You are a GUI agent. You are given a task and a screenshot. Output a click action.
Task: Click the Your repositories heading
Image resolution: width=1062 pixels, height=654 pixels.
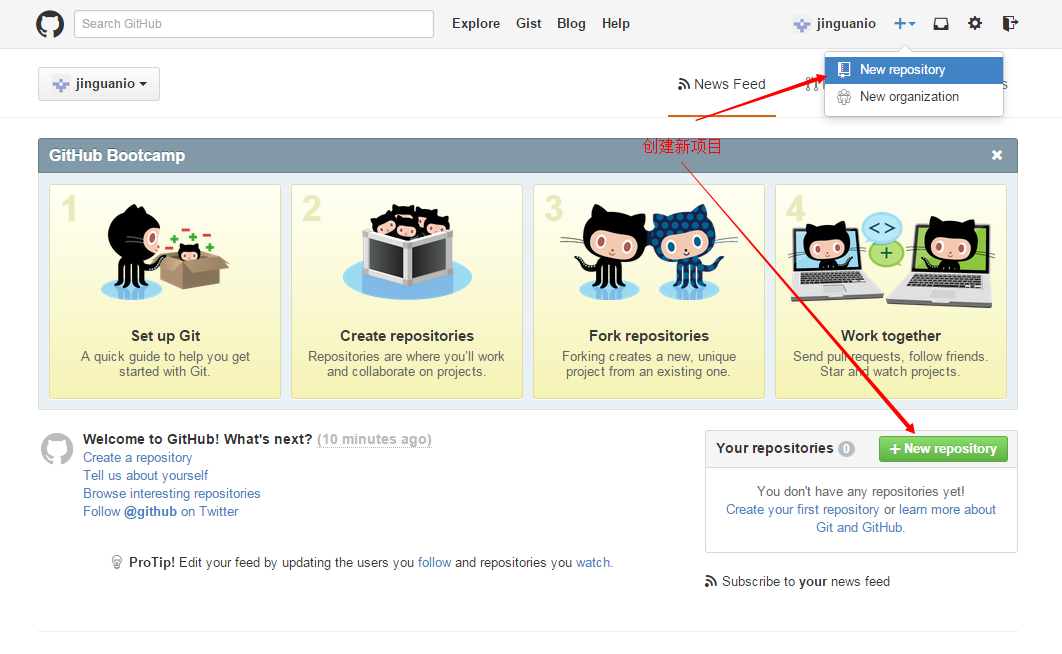click(775, 448)
